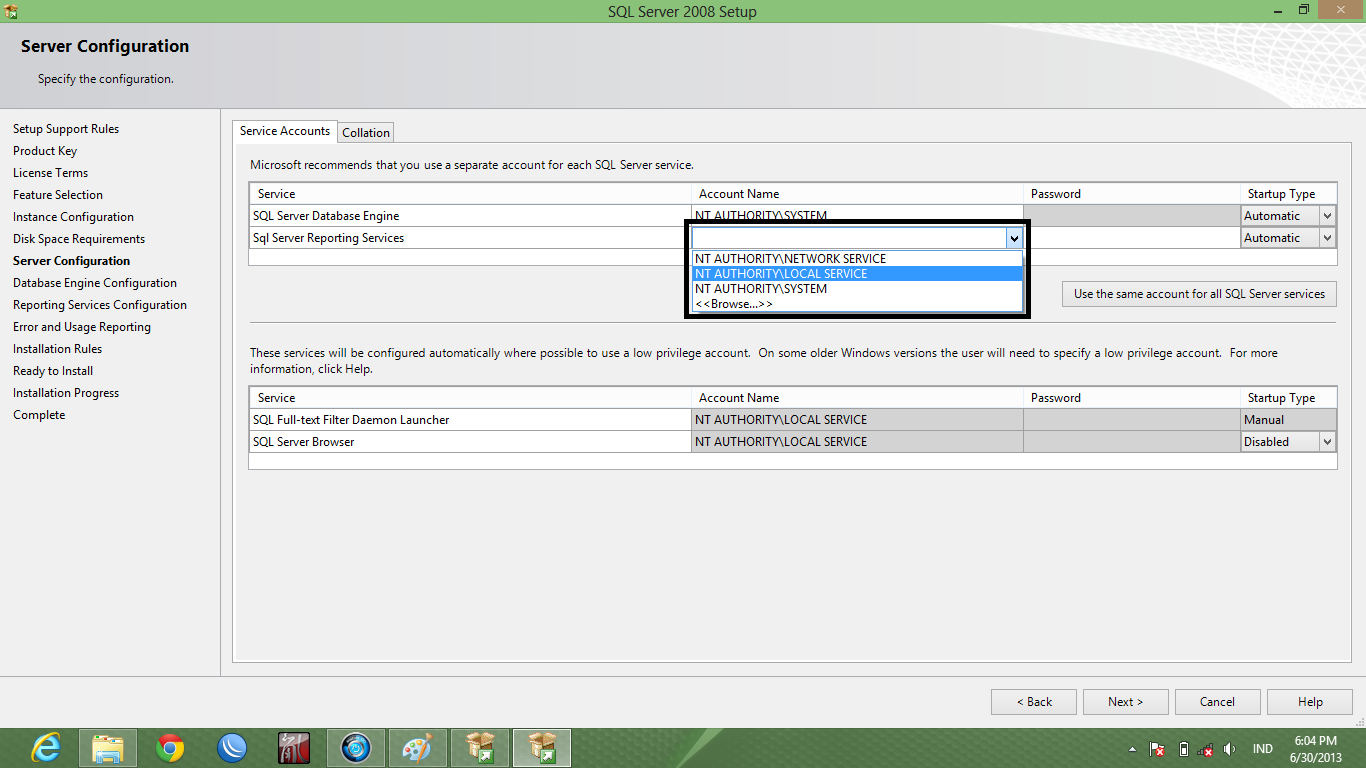Click Feature Selection in the step list
The width and height of the screenshot is (1366, 768).
pyautogui.click(x=58, y=195)
